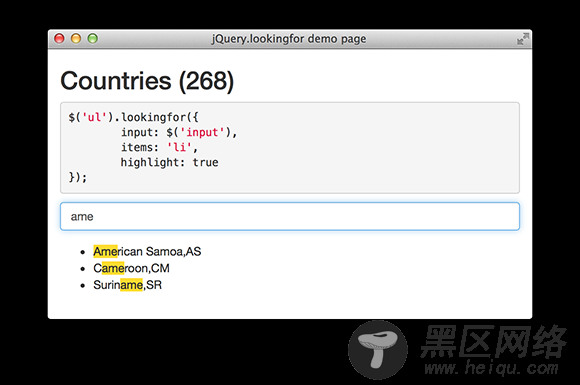Image resolution: width=580 pixels, height=385 pixels.
Task: Click the 'highlight: true' code line
Action: [x=169, y=162]
